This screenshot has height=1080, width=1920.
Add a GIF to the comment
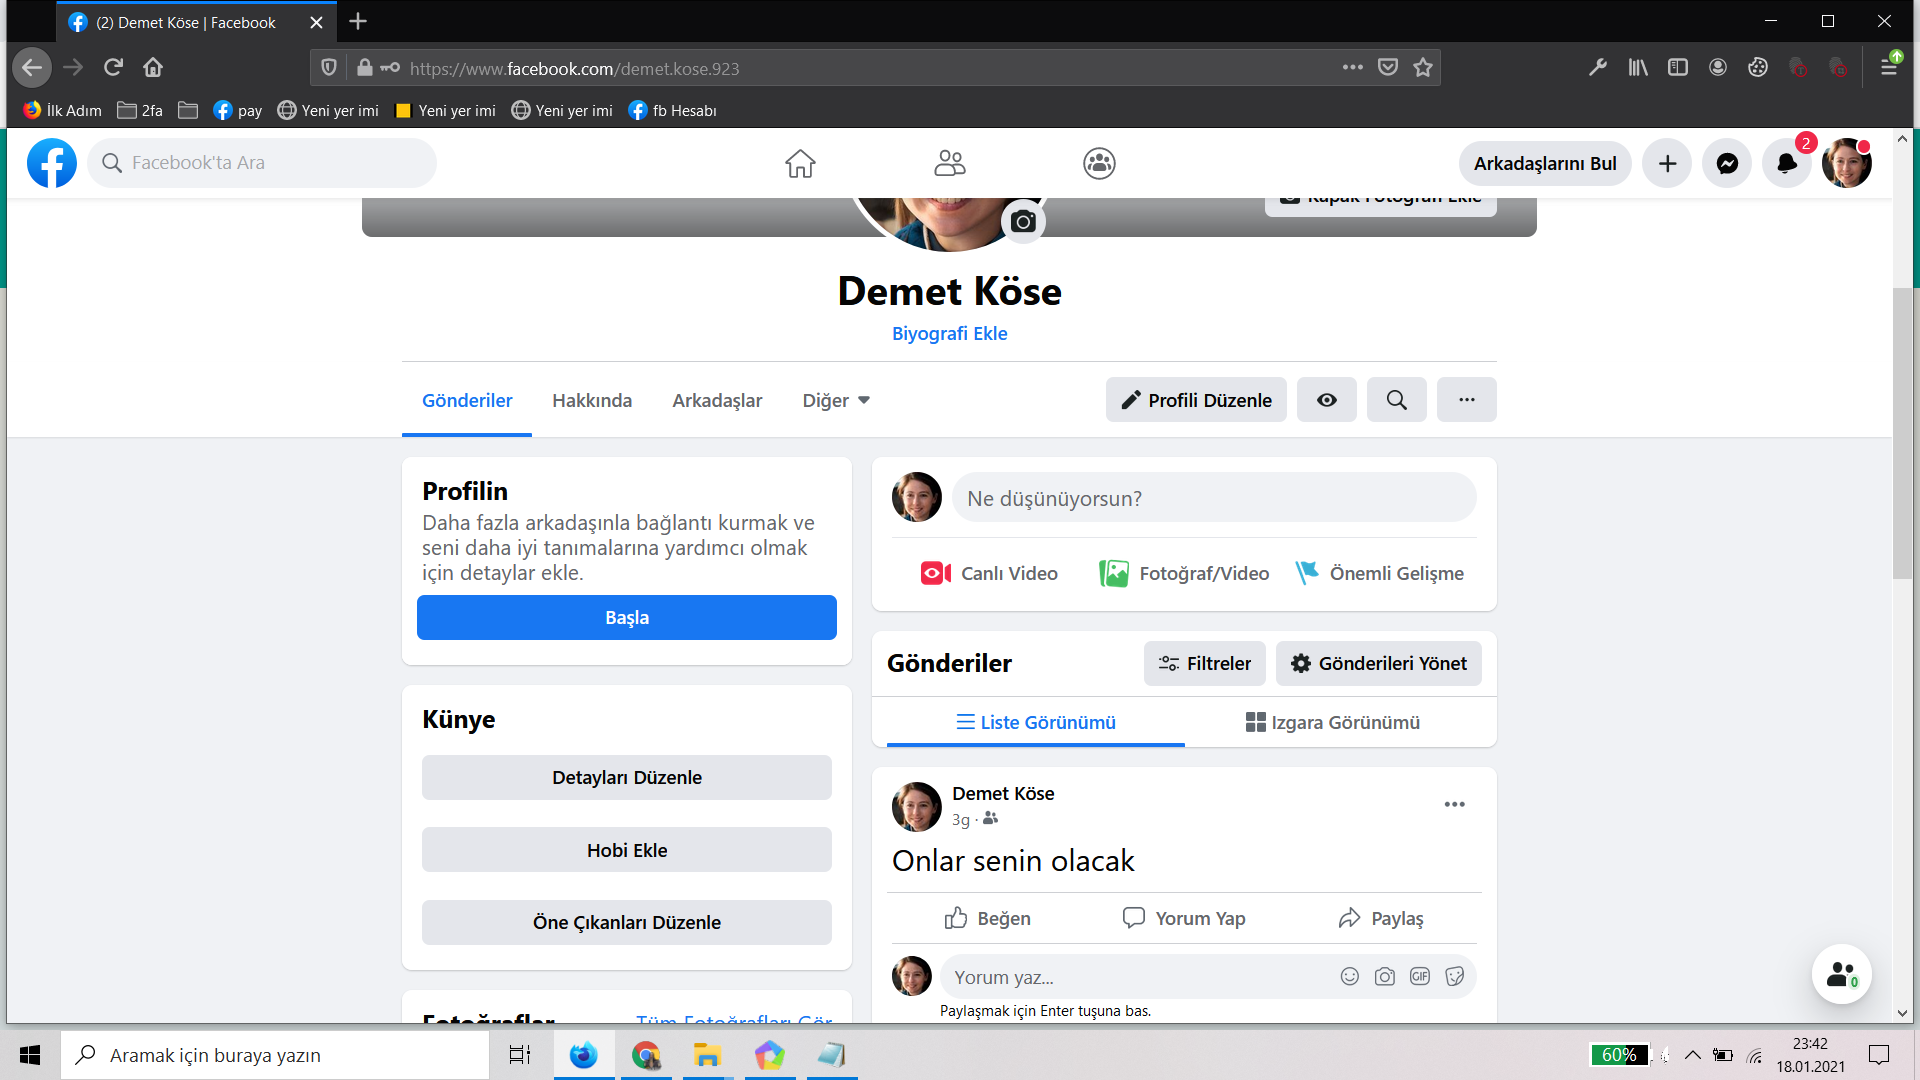(x=1420, y=976)
